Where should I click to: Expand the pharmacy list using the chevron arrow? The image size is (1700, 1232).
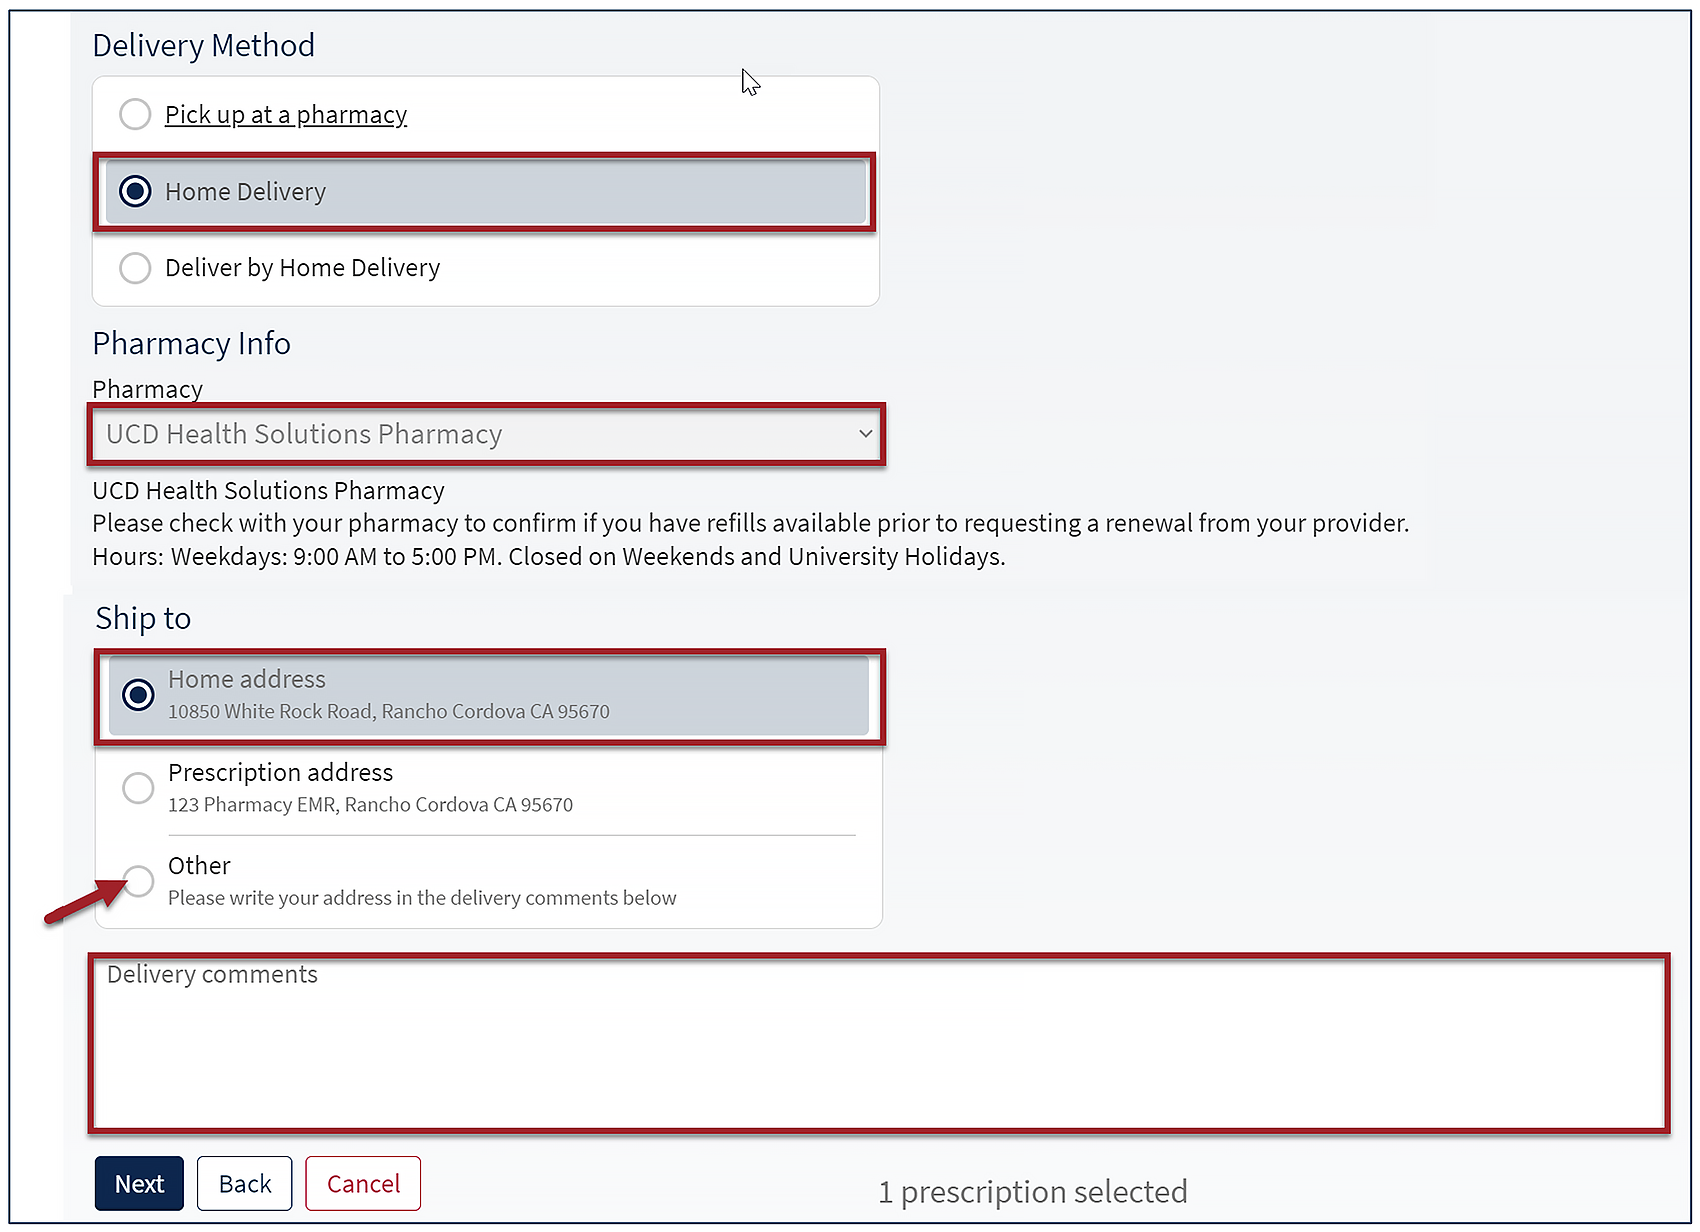click(865, 434)
